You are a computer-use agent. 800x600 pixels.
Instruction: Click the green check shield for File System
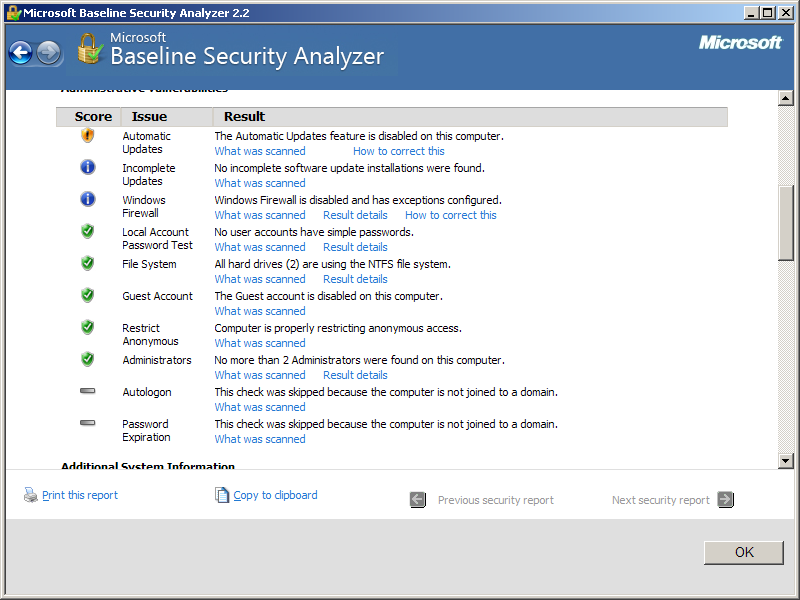click(88, 263)
